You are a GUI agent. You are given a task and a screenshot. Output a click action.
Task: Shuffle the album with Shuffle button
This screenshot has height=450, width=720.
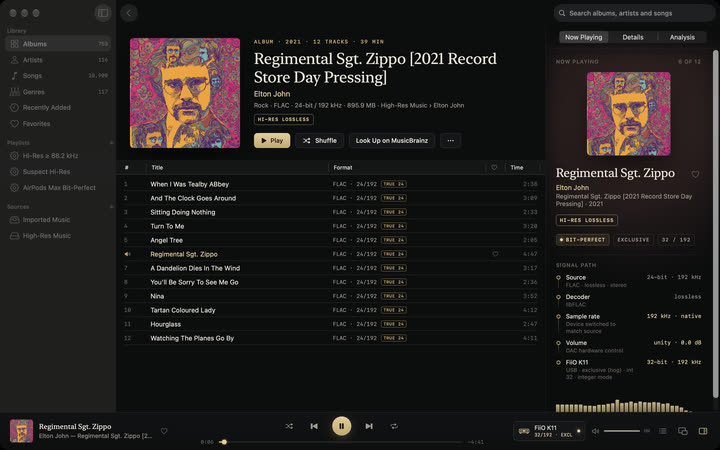pyautogui.click(x=320, y=141)
